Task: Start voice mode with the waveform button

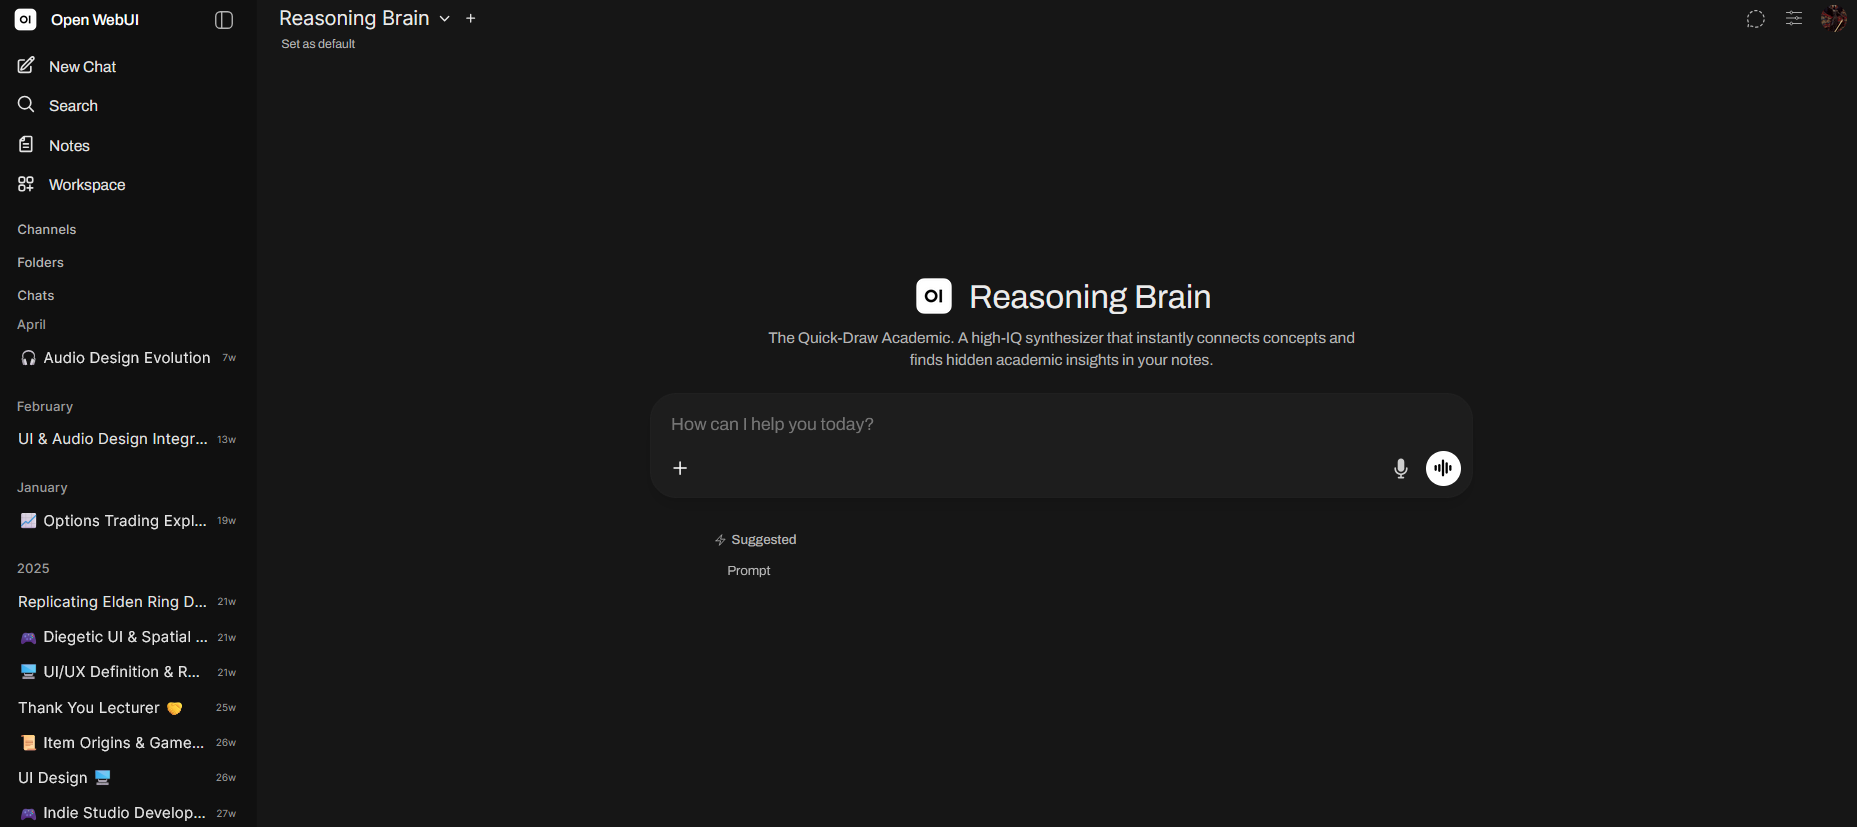Action: pos(1443,468)
